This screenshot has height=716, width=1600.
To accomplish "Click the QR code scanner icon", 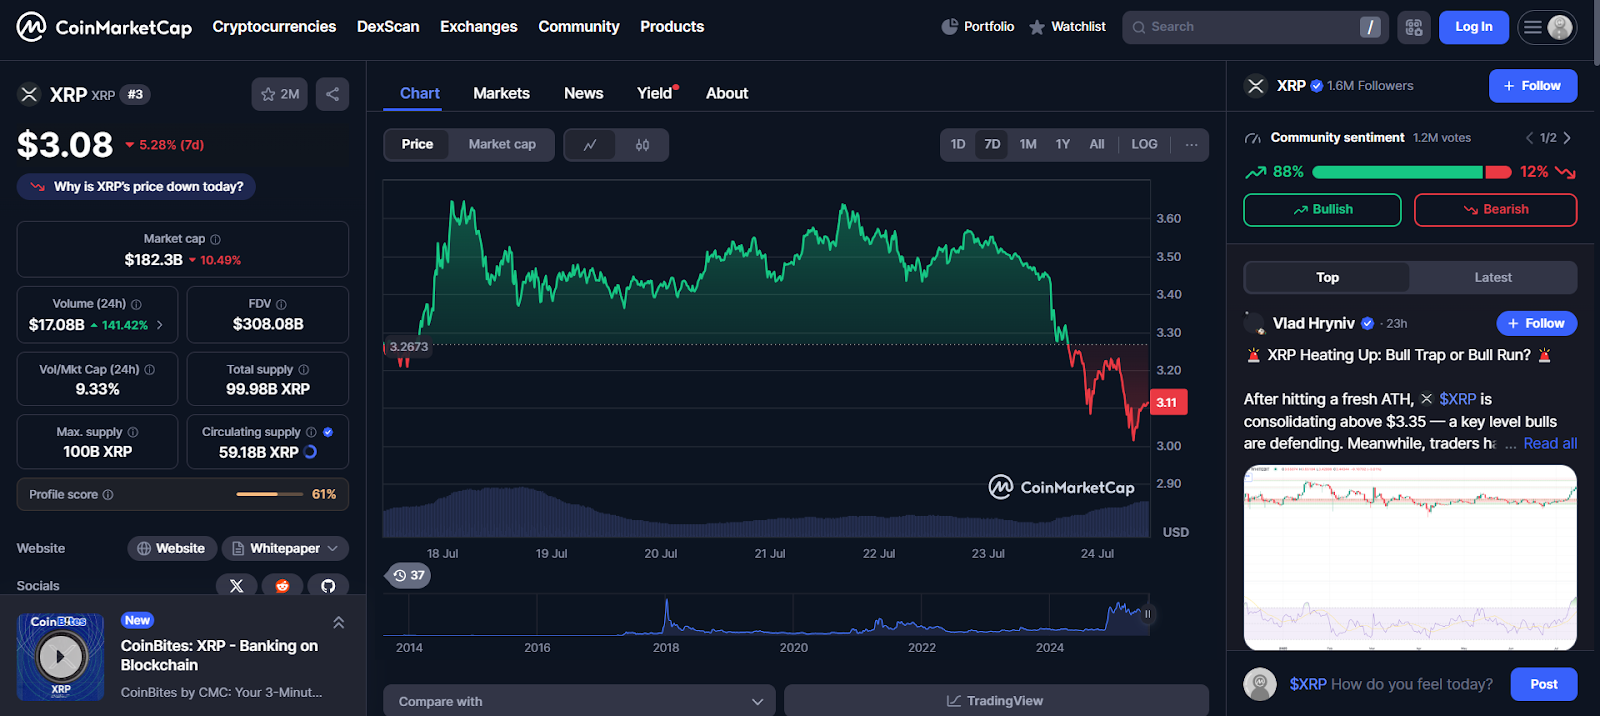I will (x=1414, y=28).
